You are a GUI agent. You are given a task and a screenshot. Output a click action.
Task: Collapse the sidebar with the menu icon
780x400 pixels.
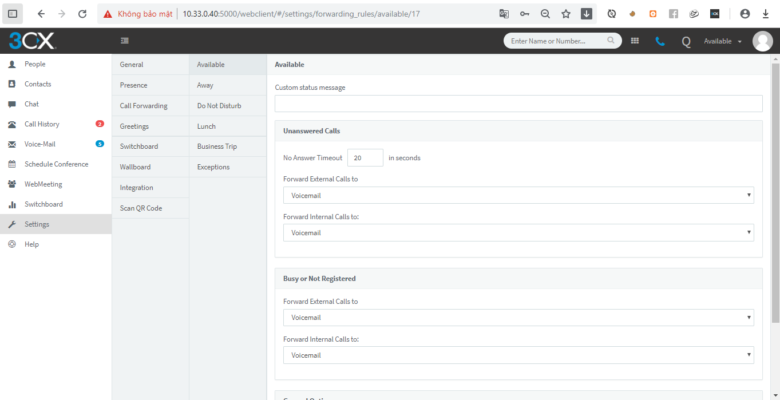[124, 41]
